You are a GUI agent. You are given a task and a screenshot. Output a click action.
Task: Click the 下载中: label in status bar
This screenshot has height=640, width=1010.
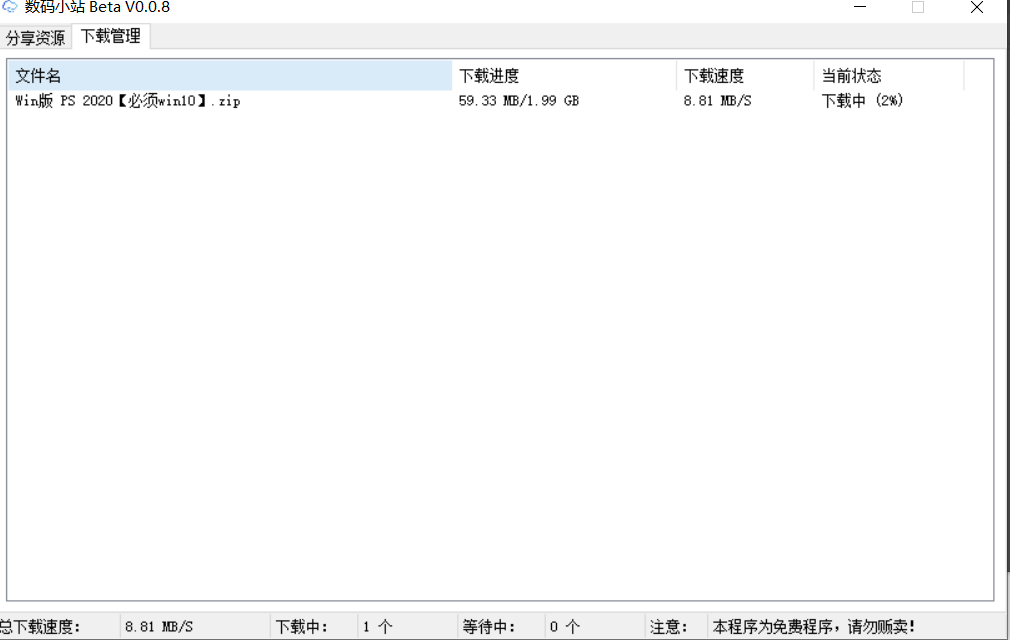pos(302,626)
